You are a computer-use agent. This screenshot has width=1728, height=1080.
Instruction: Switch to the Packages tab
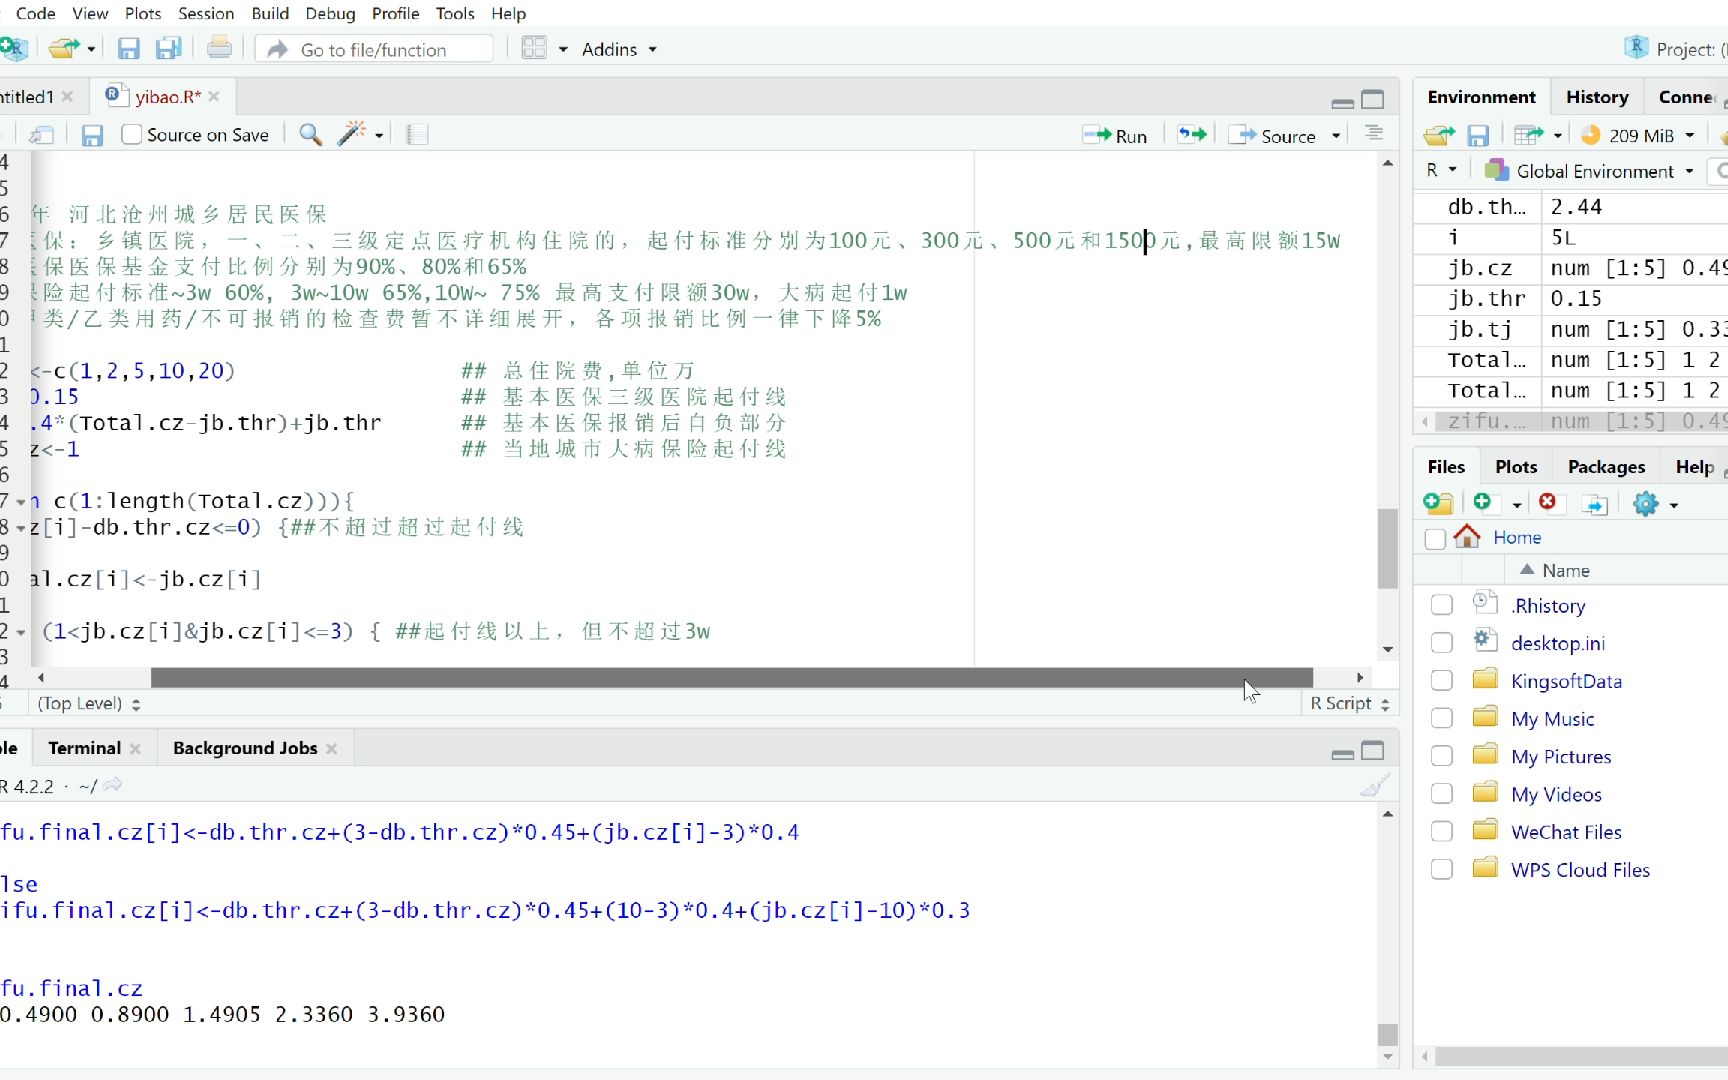1606,467
